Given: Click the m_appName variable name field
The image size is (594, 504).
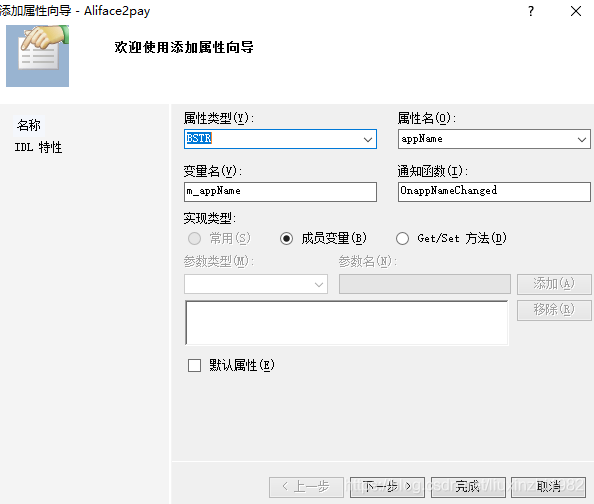Looking at the screenshot, I should [x=280, y=191].
